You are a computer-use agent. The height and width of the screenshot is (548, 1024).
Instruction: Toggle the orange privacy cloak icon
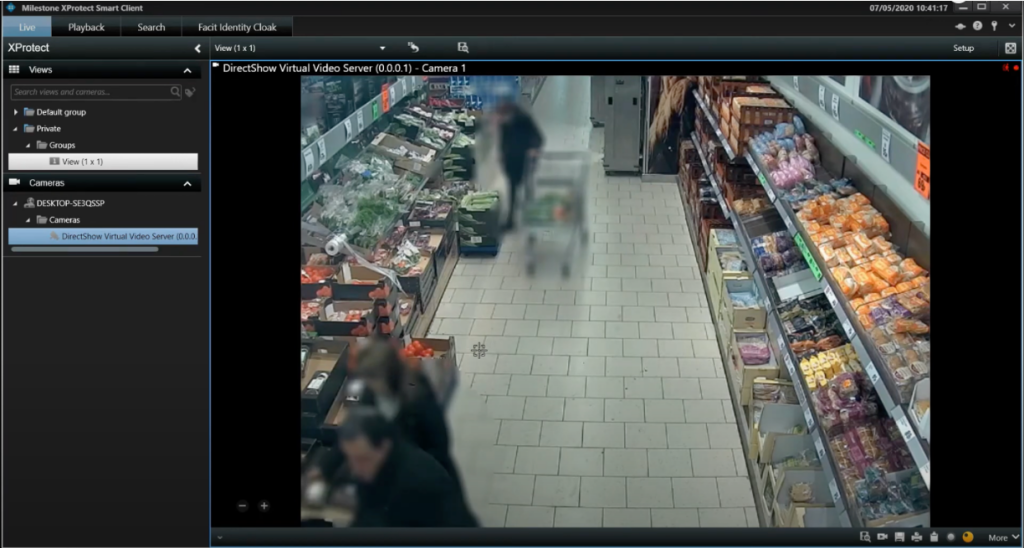968,537
